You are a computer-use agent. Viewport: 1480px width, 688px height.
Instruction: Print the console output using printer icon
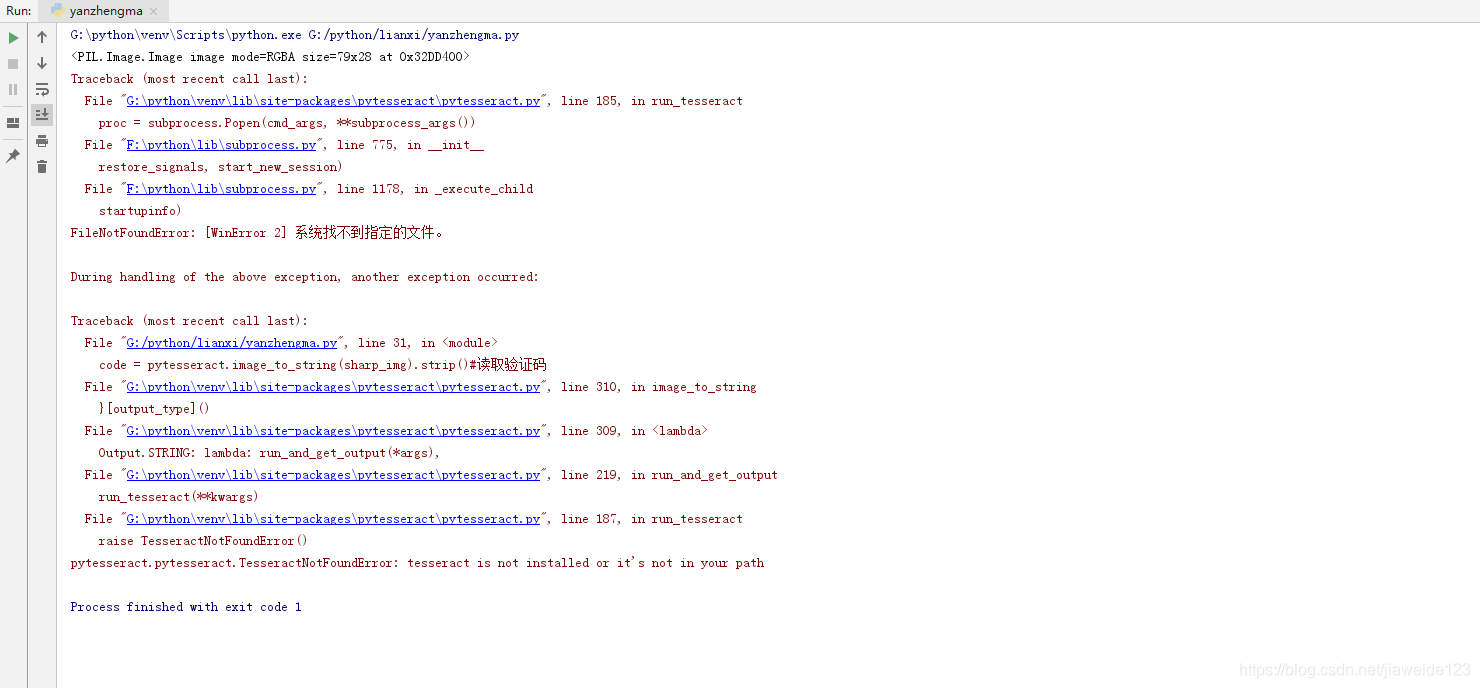pos(42,141)
